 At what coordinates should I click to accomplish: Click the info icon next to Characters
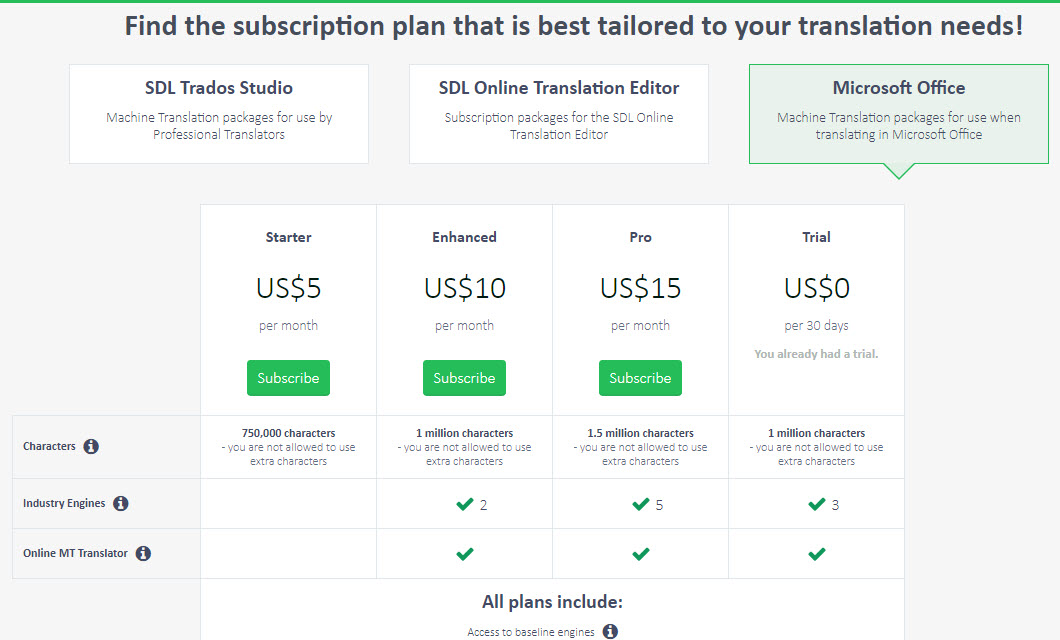pyautogui.click(x=91, y=447)
